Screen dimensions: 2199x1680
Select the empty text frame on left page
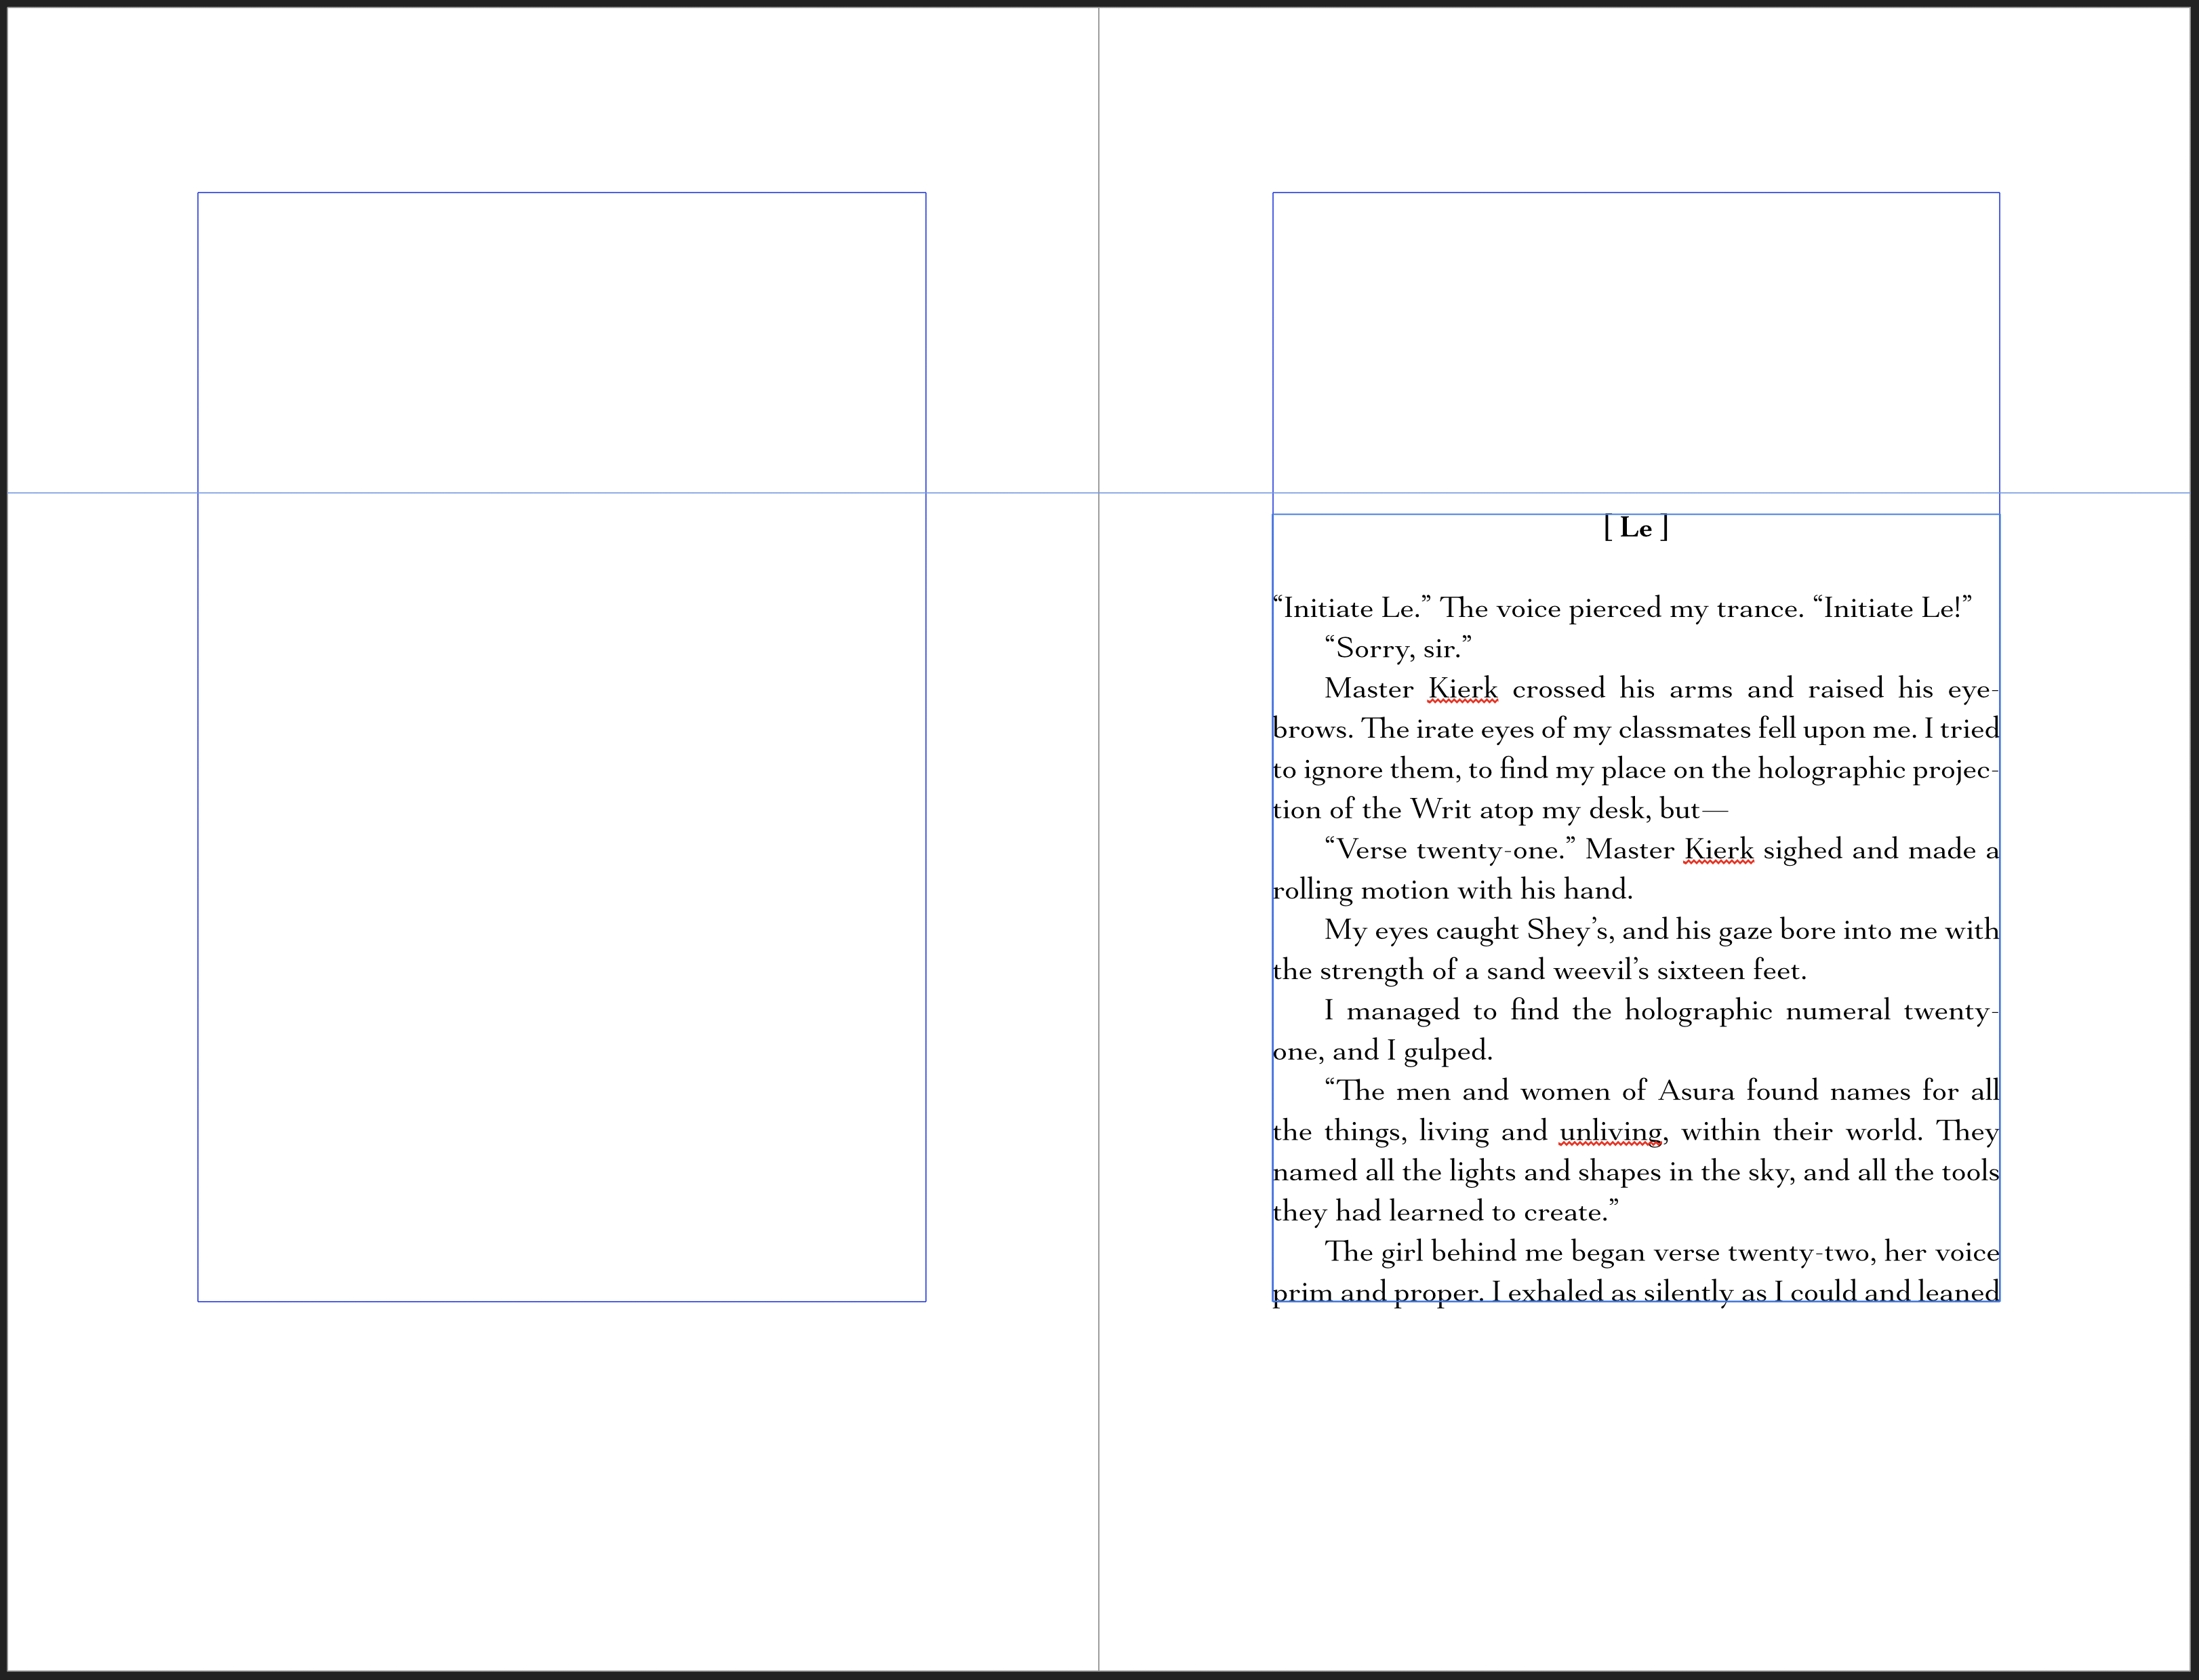pos(562,747)
